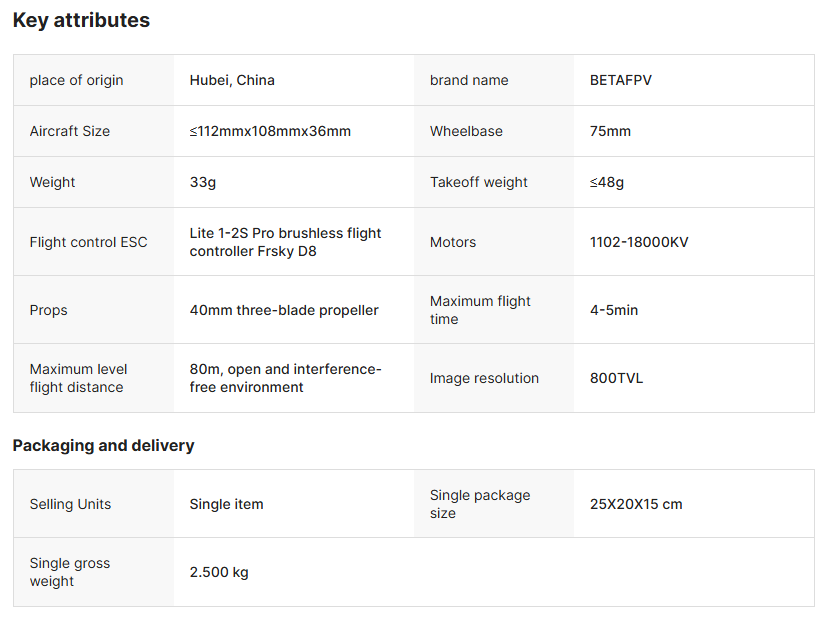Select the 'Hubei, China' origin value
The image size is (827, 621).
(x=232, y=80)
